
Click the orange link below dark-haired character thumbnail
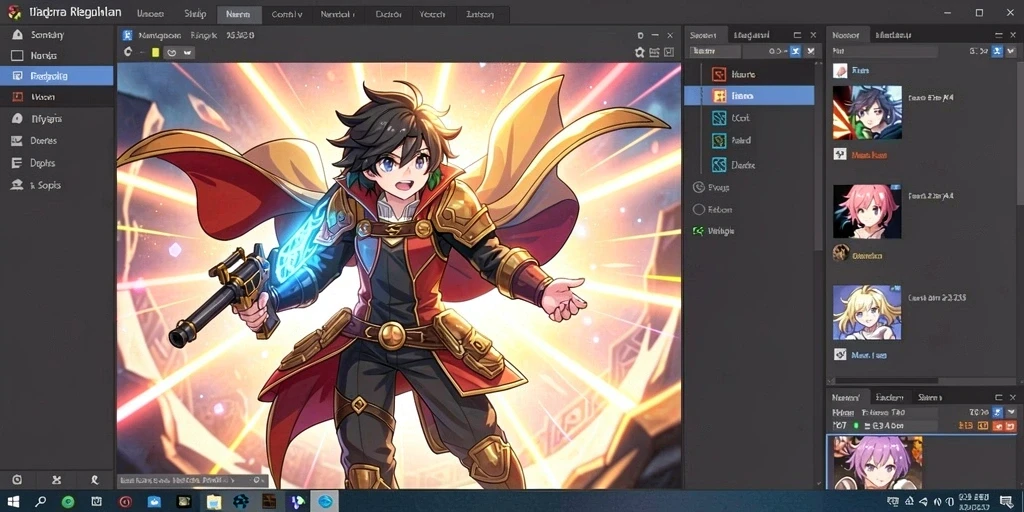click(869, 155)
